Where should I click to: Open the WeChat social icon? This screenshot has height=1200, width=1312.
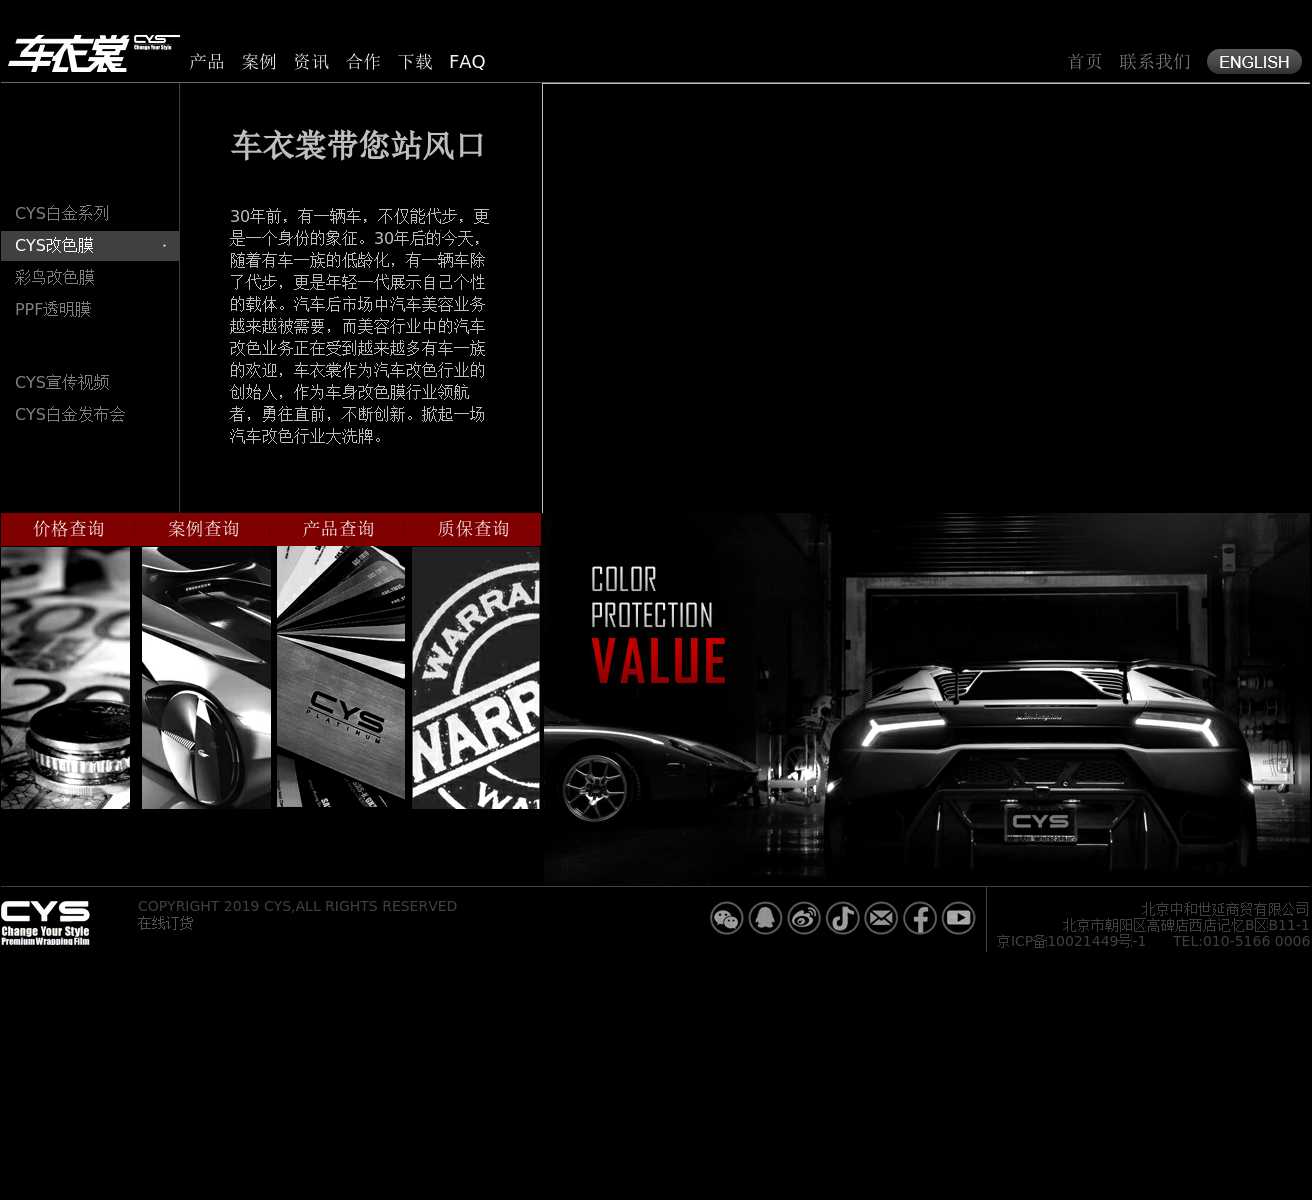pyautogui.click(x=727, y=918)
